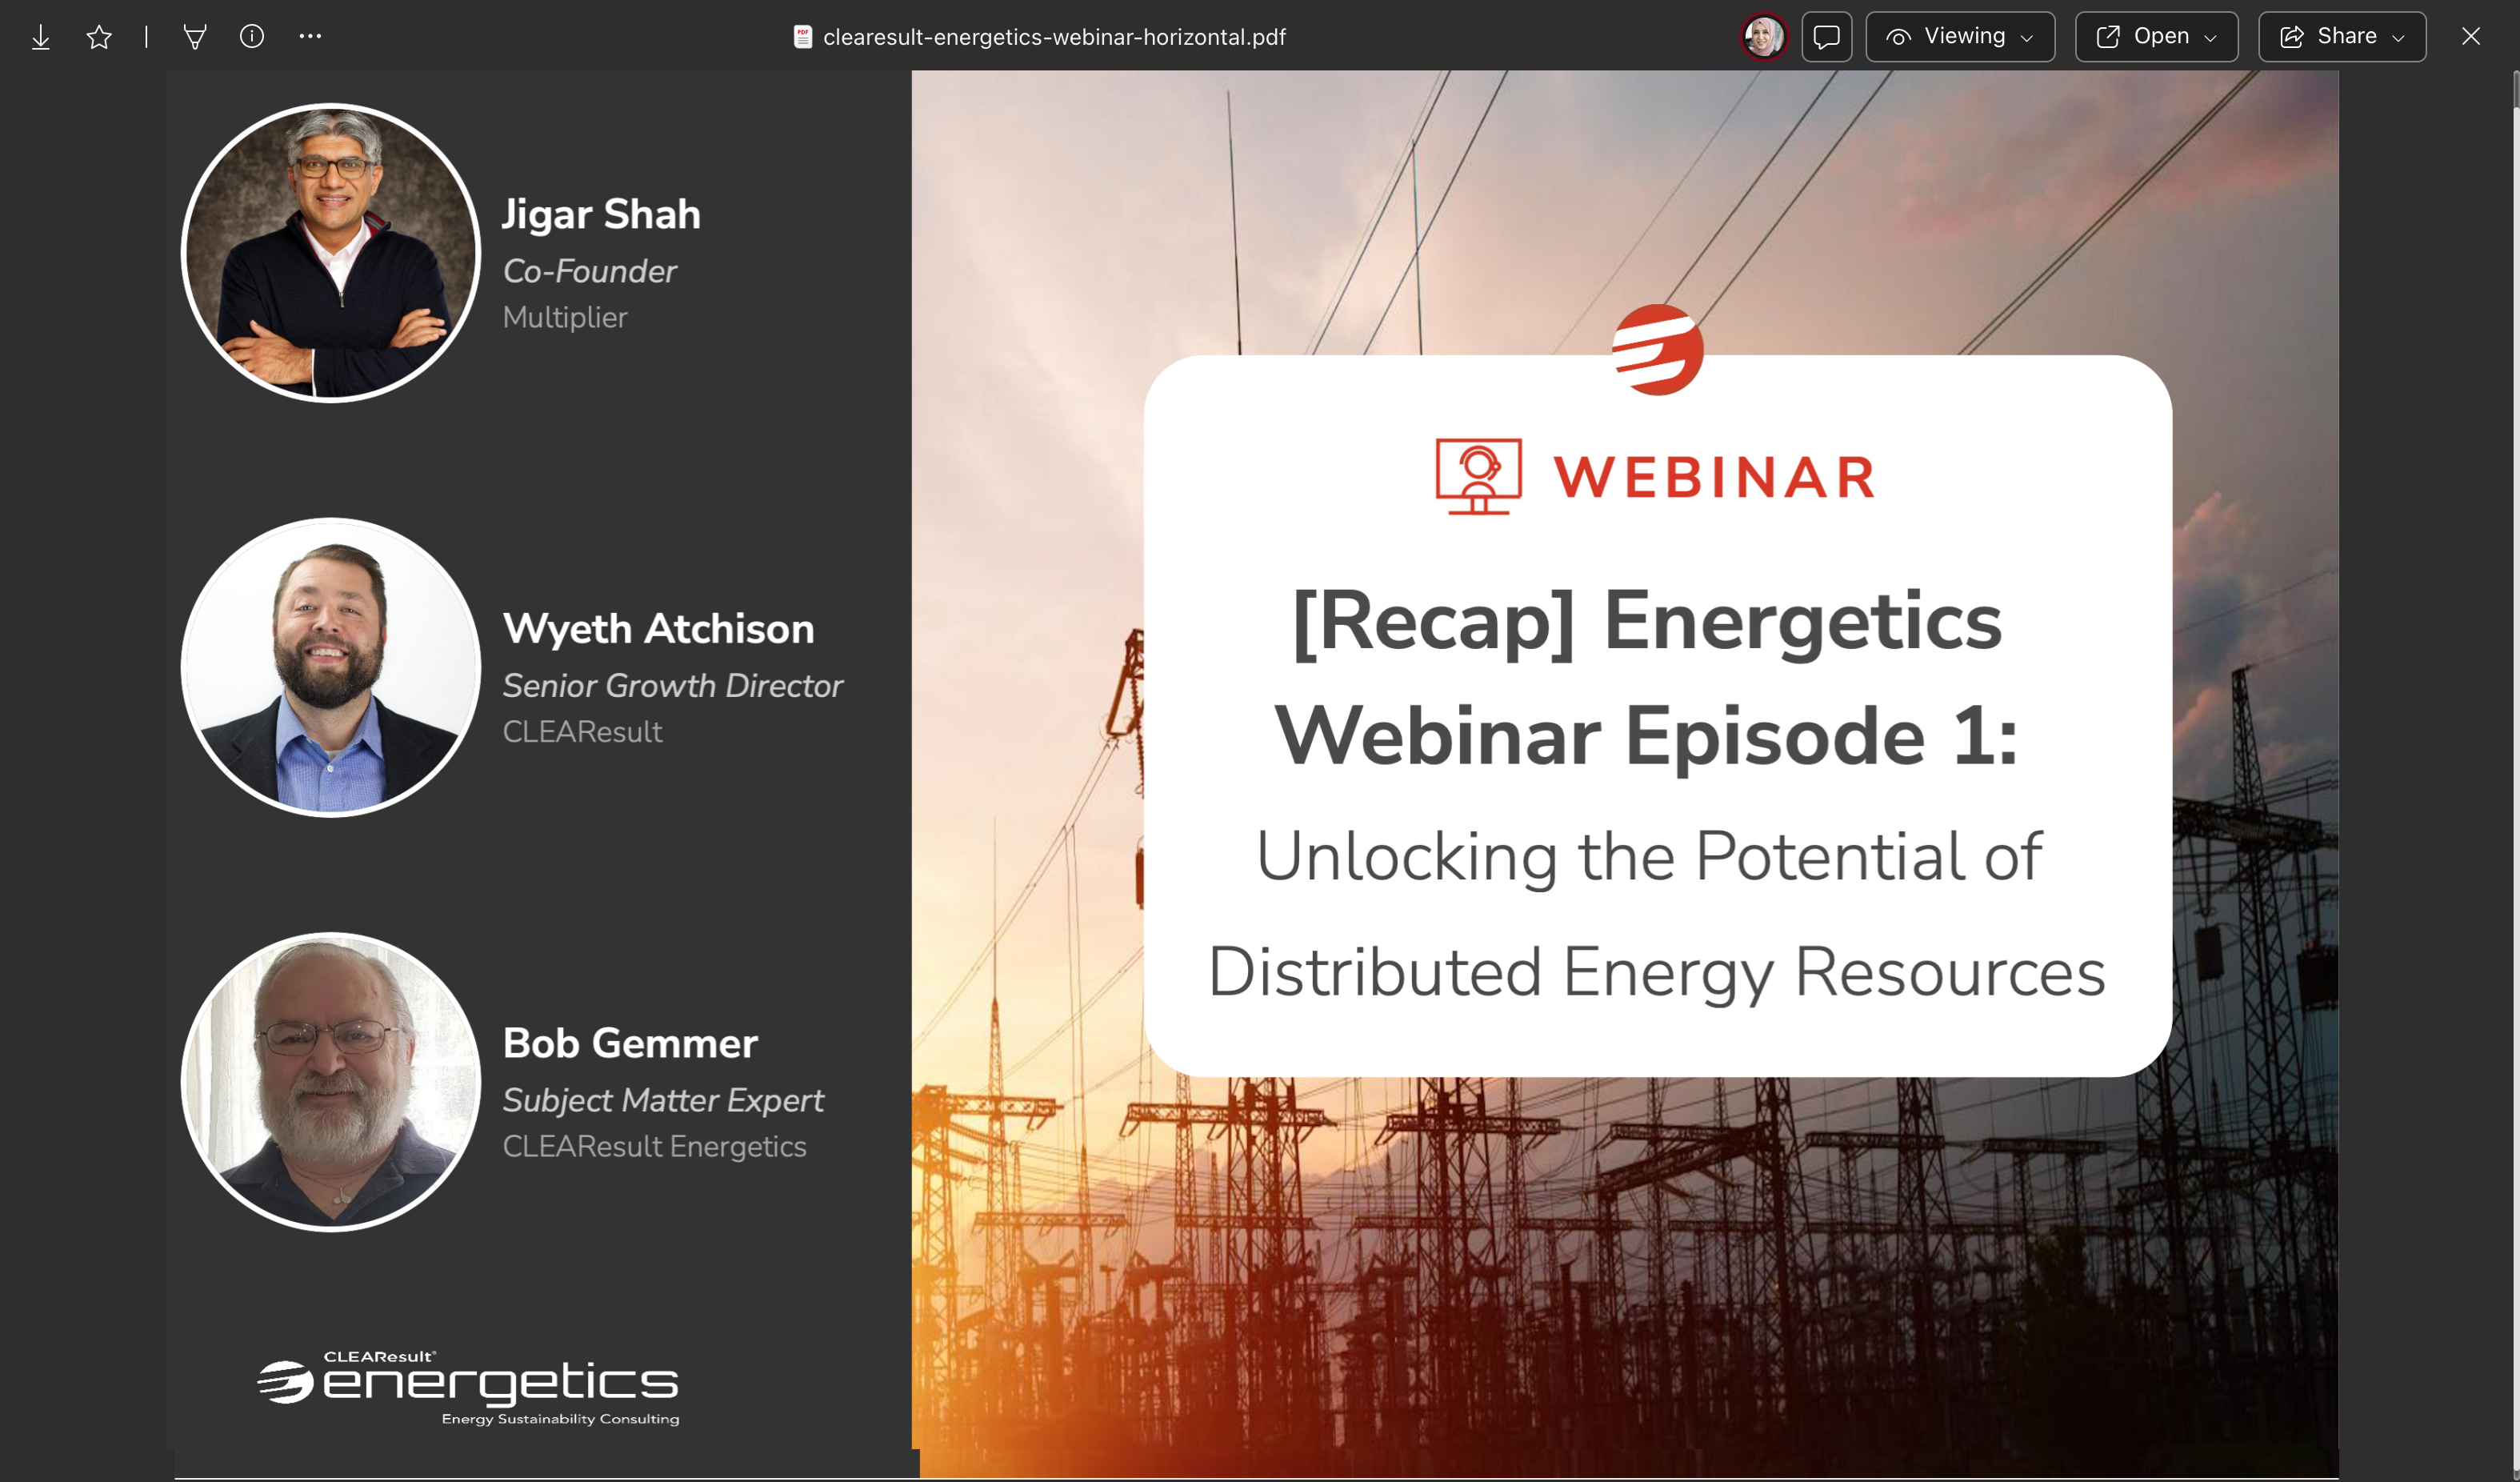
Task: Click Unlocking the Potential of line
Action: click(x=1649, y=857)
